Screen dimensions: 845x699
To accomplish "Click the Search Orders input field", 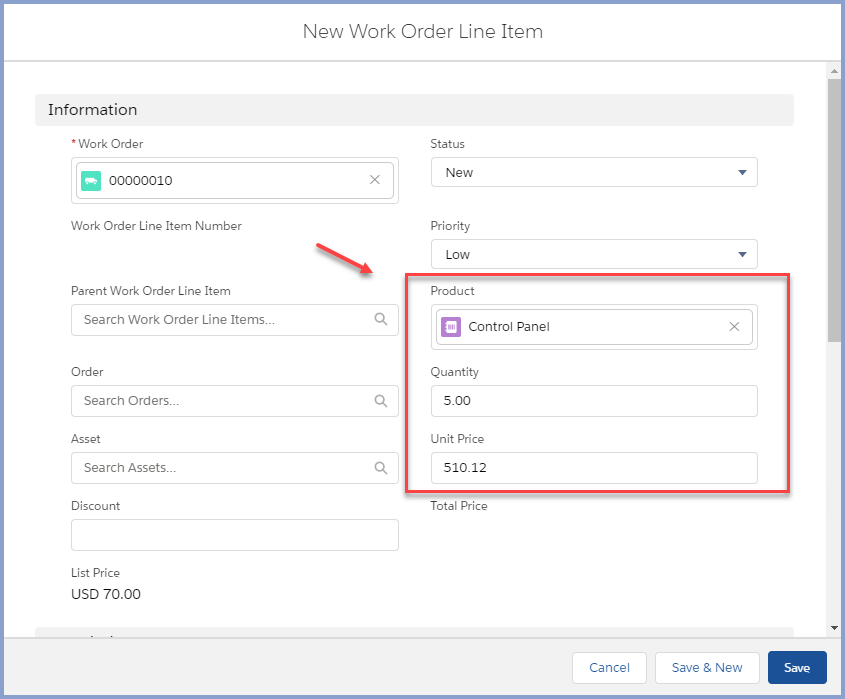I will point(234,401).
